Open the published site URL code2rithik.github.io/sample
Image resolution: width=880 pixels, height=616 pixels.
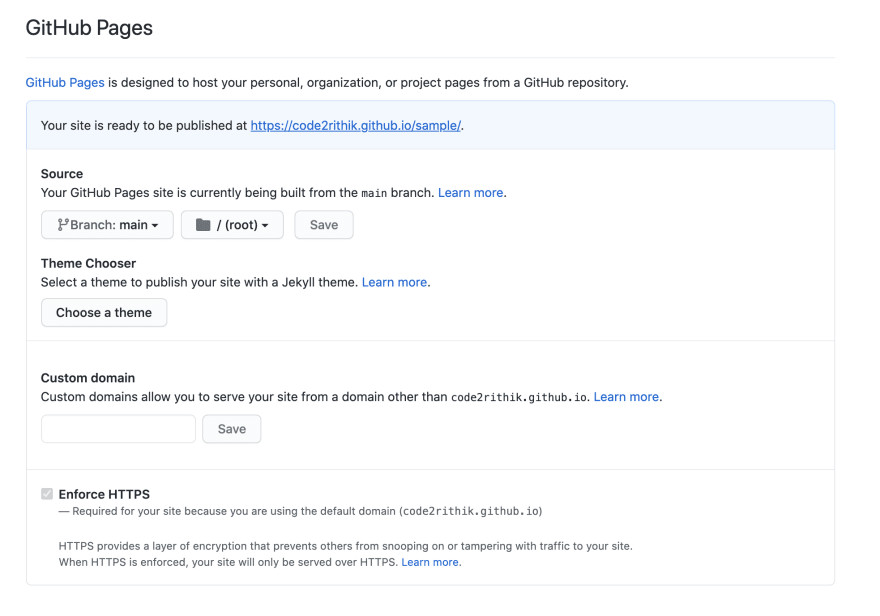pyautogui.click(x=355, y=126)
